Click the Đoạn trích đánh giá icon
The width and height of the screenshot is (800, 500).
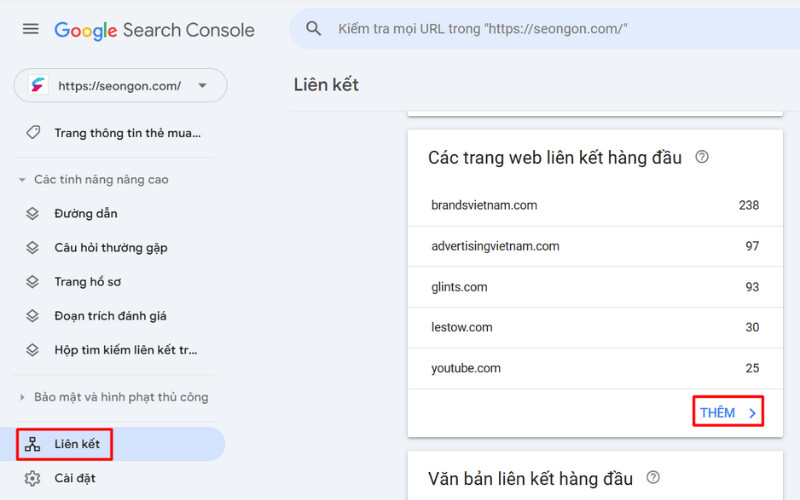(32, 316)
